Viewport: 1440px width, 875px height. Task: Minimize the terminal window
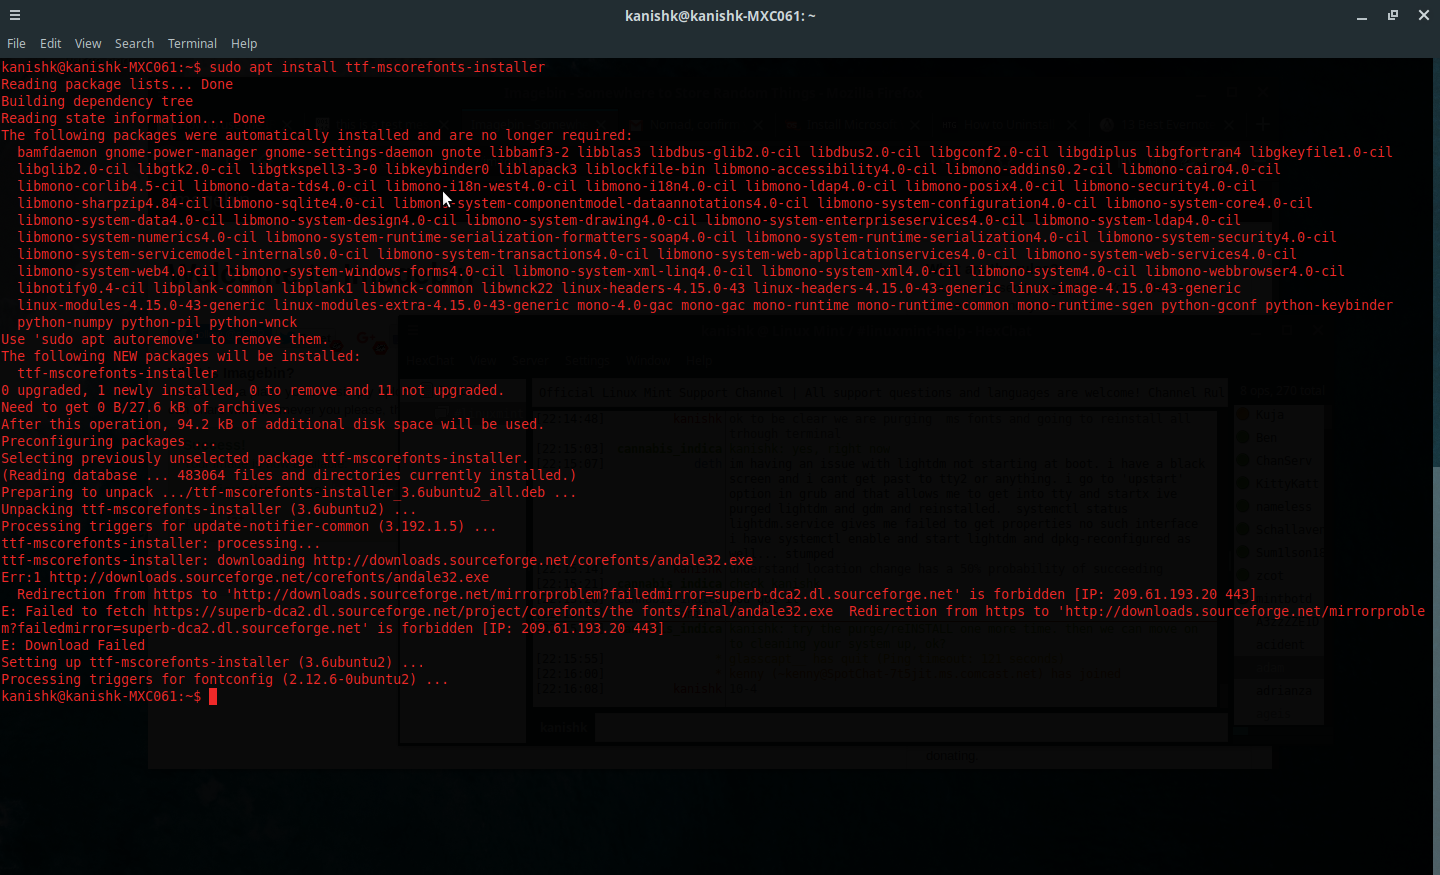[x=1362, y=16]
